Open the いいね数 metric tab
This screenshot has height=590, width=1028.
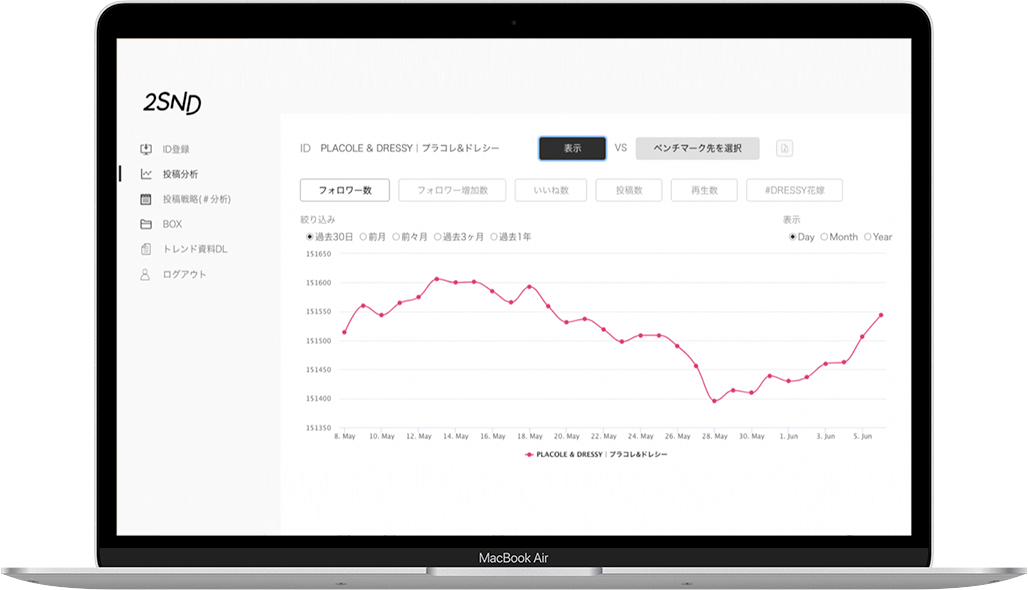click(551, 190)
